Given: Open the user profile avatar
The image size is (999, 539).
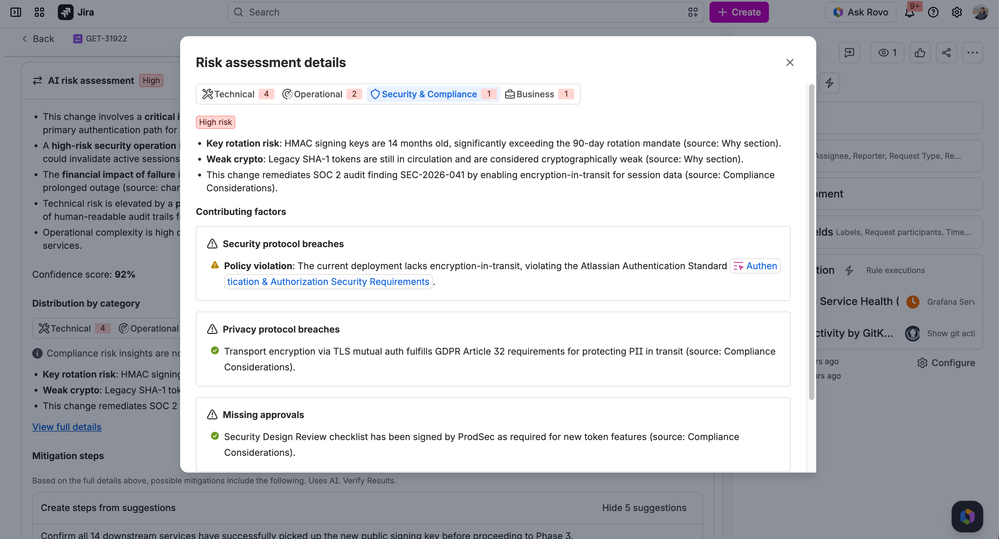Looking at the screenshot, I should coord(981,12).
